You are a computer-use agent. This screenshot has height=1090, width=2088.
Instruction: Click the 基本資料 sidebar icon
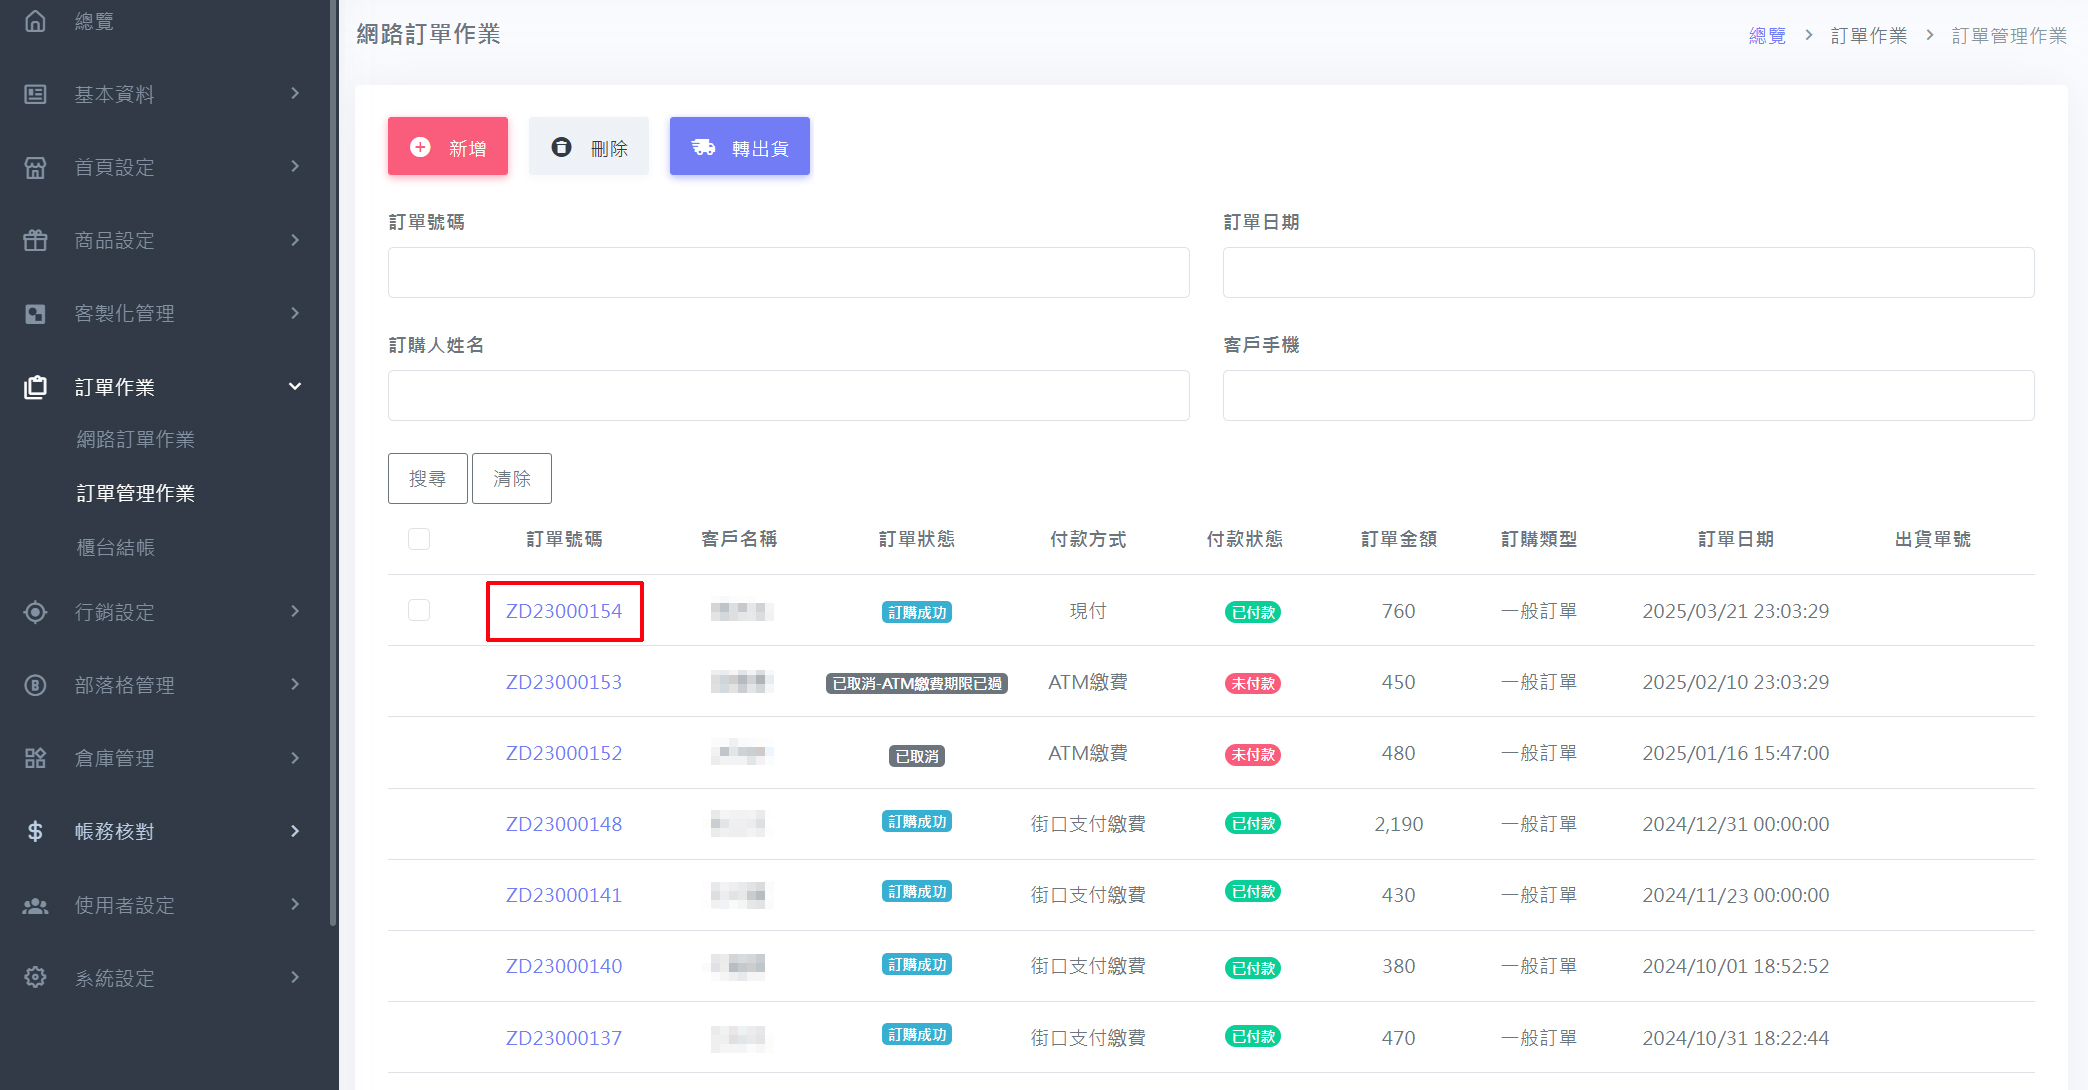(35, 94)
